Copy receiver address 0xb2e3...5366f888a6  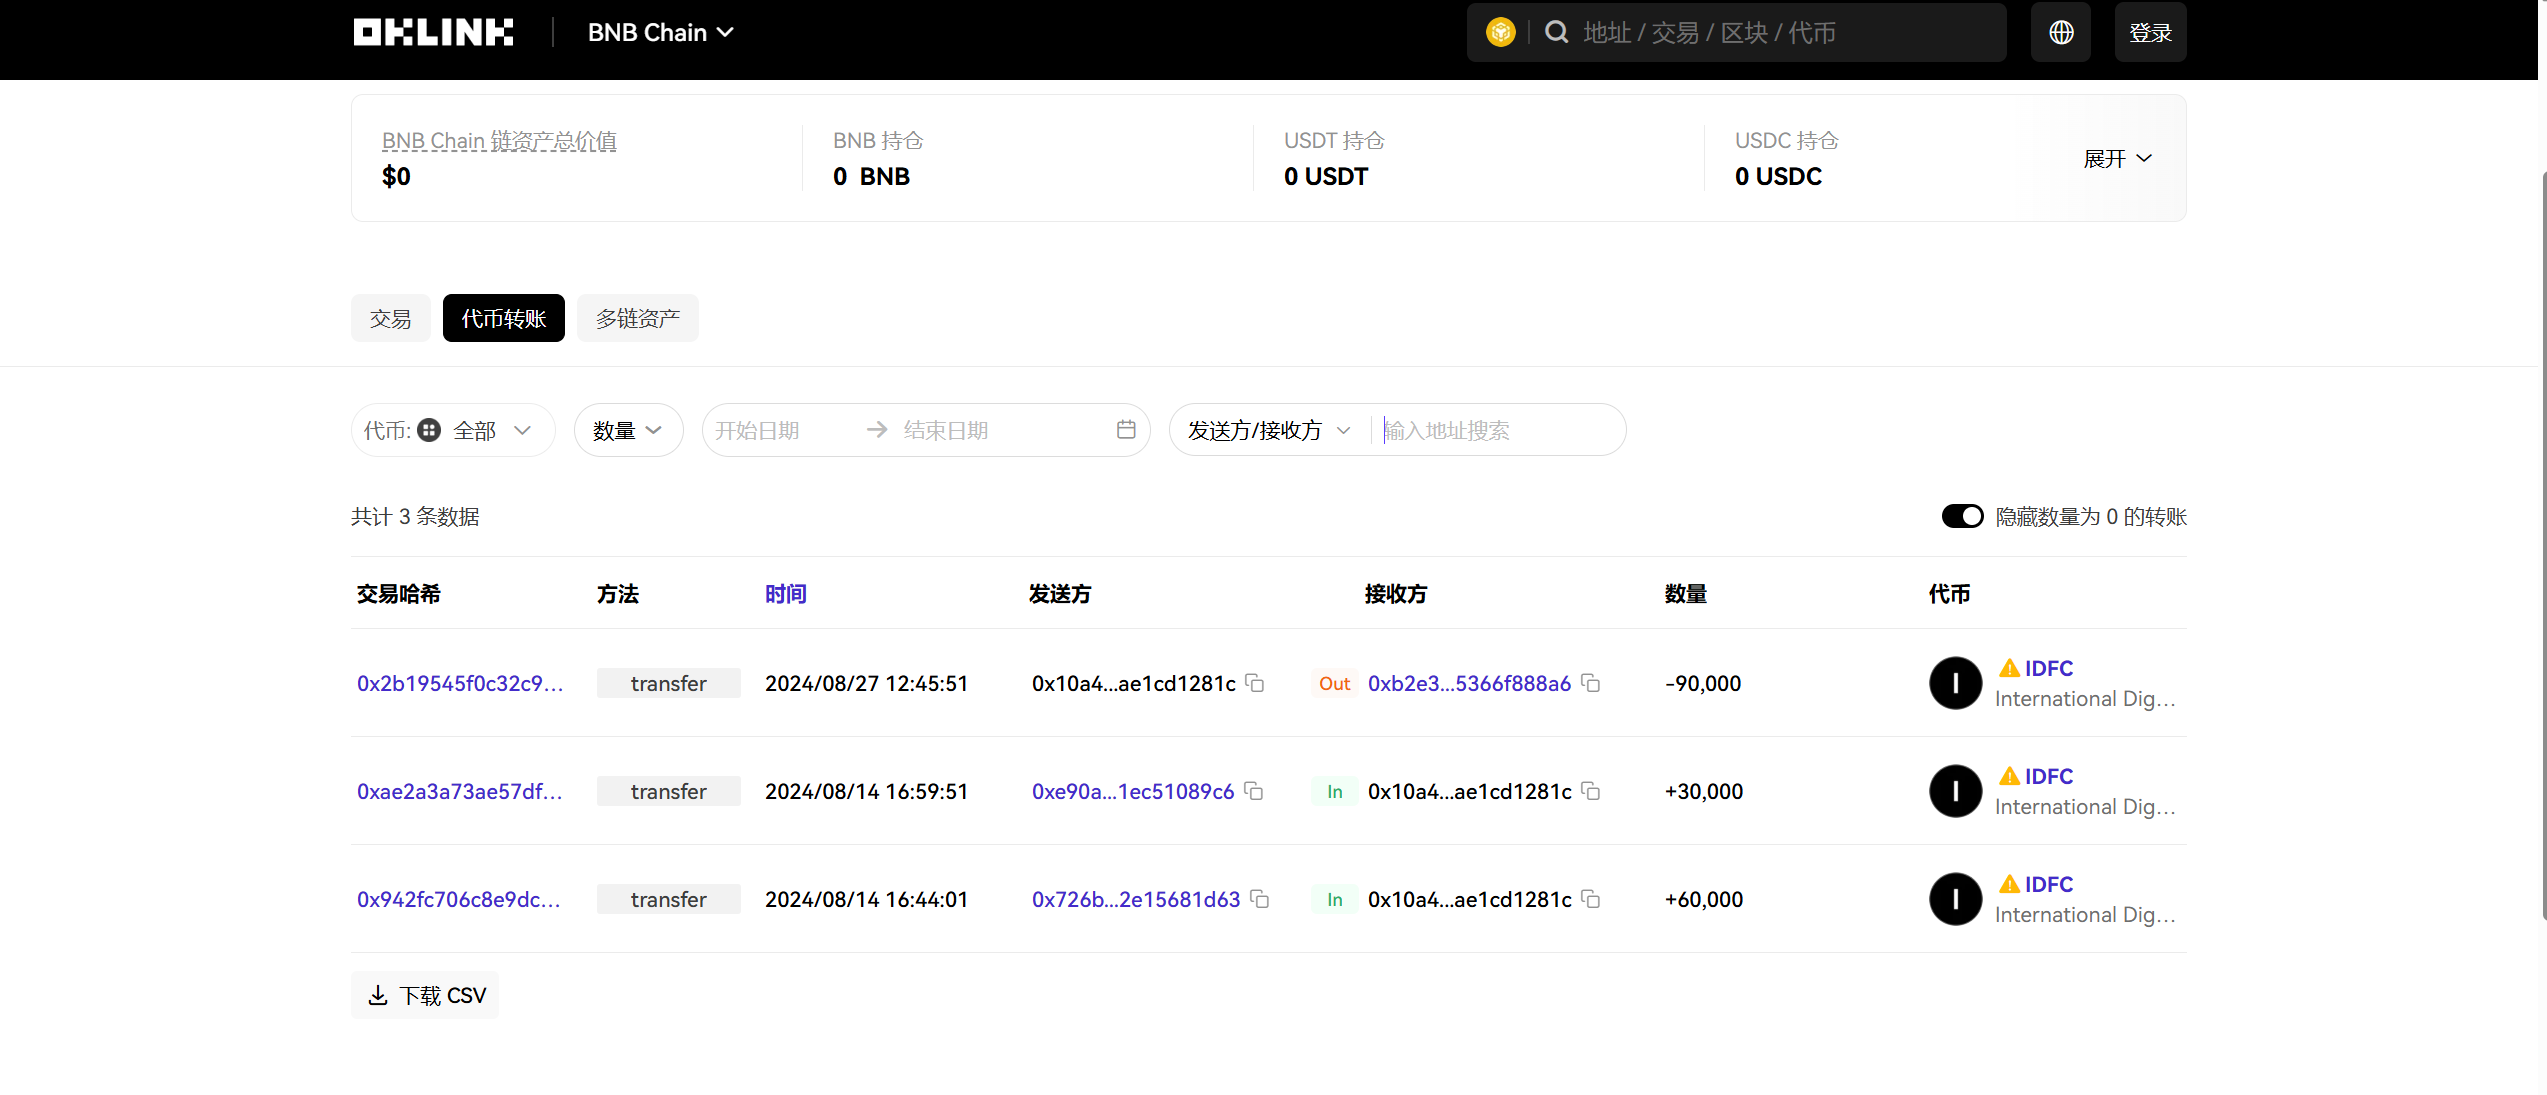(1591, 684)
